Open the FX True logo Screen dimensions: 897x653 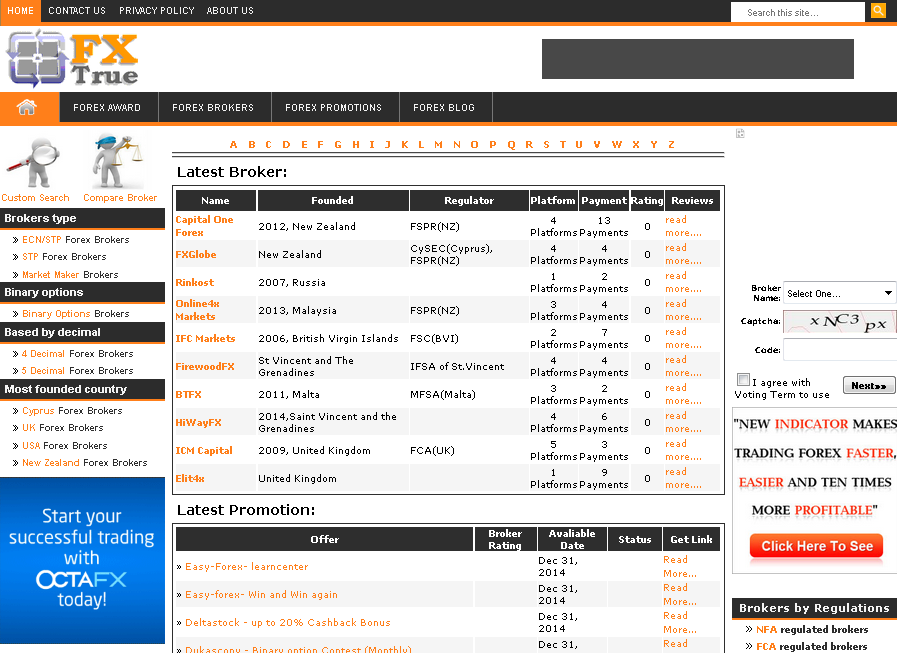point(72,58)
